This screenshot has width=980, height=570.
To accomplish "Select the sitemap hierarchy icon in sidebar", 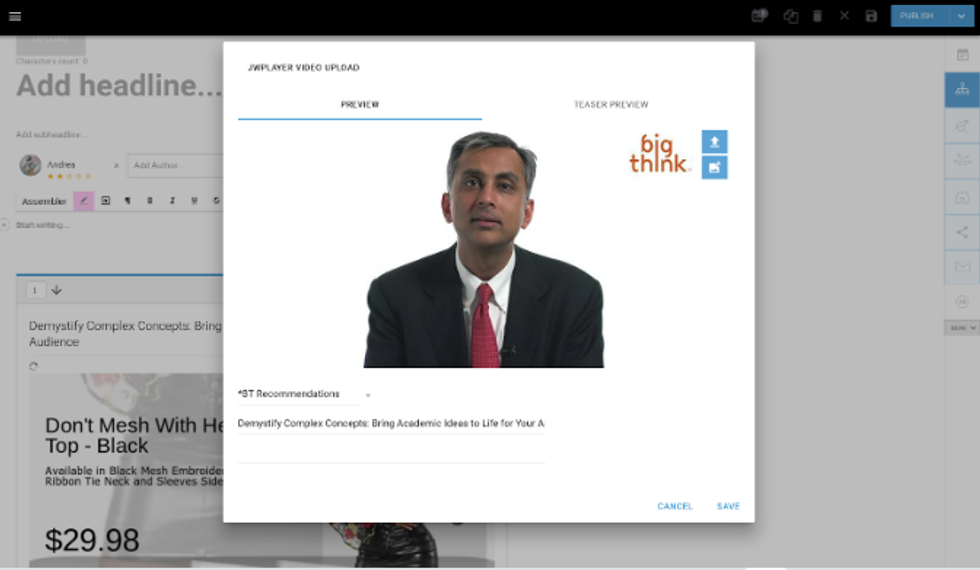I will 962,90.
